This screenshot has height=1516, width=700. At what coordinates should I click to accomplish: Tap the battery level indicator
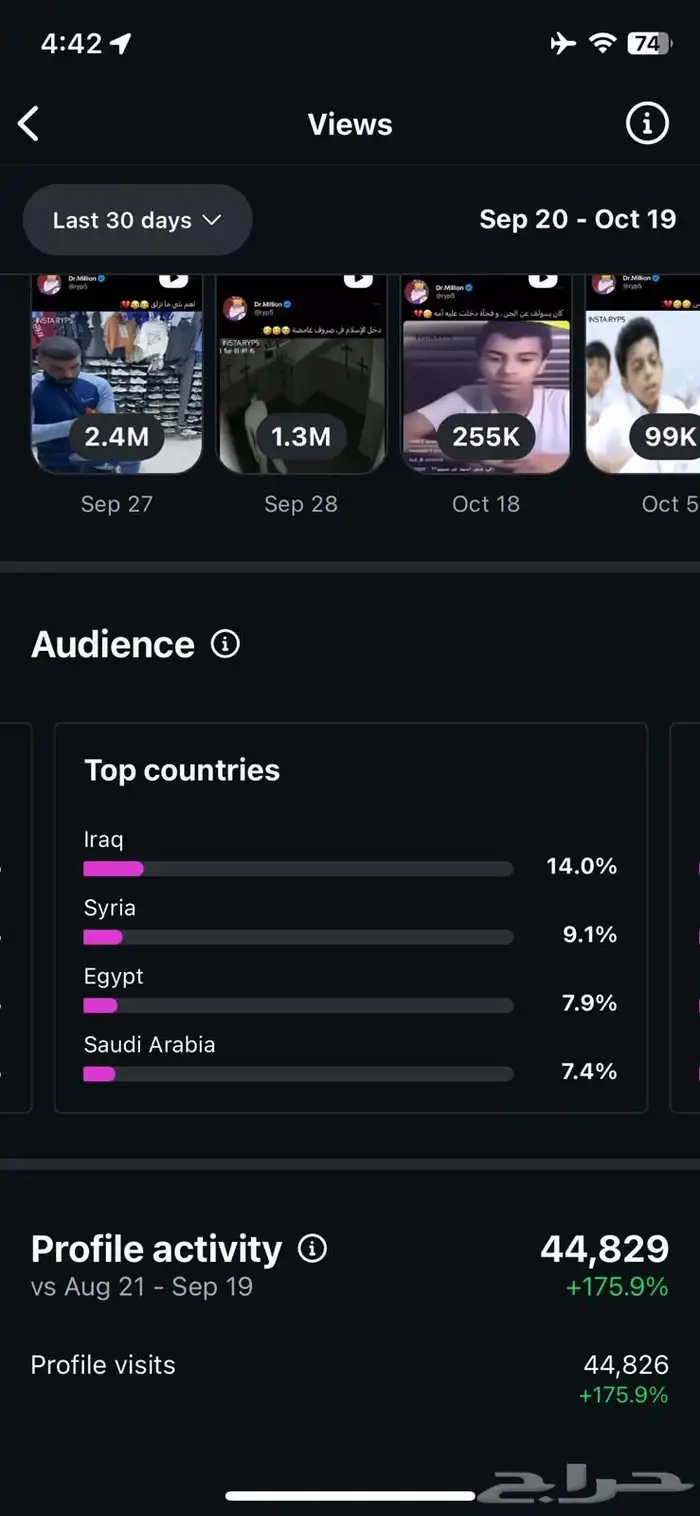pos(648,43)
